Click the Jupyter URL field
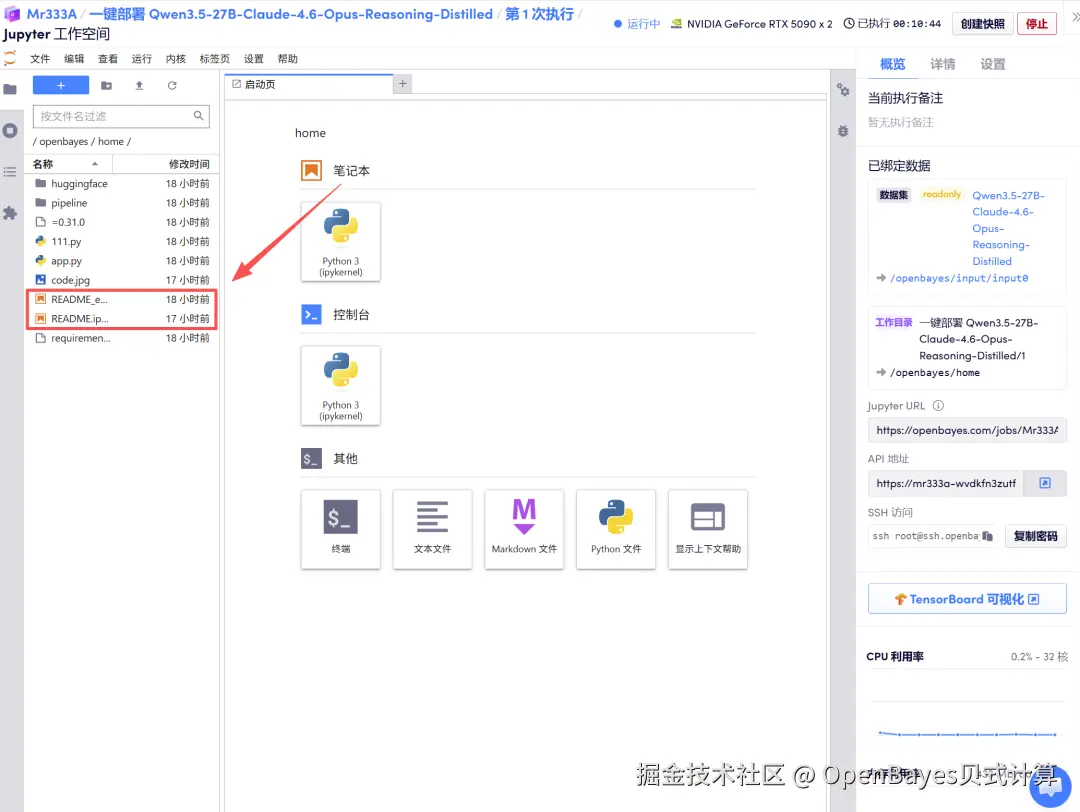 click(x=967, y=430)
